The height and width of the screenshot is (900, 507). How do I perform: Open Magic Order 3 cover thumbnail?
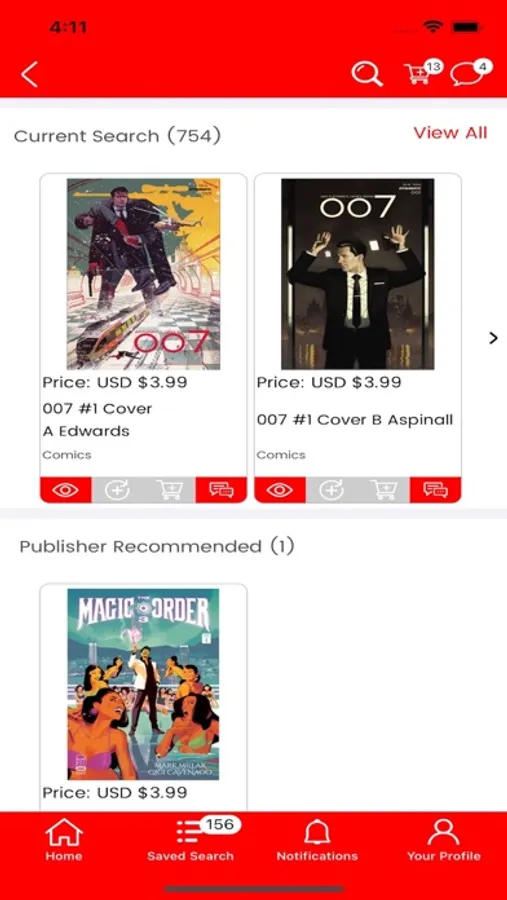click(143, 684)
